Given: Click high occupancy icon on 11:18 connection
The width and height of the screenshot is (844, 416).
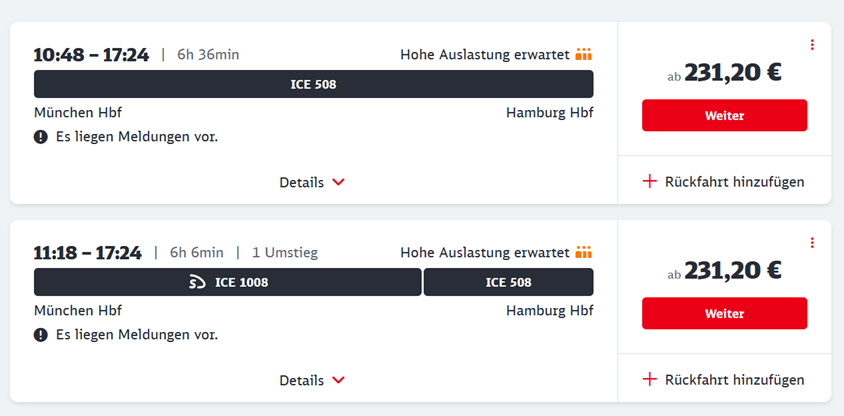Looking at the screenshot, I should [583, 252].
